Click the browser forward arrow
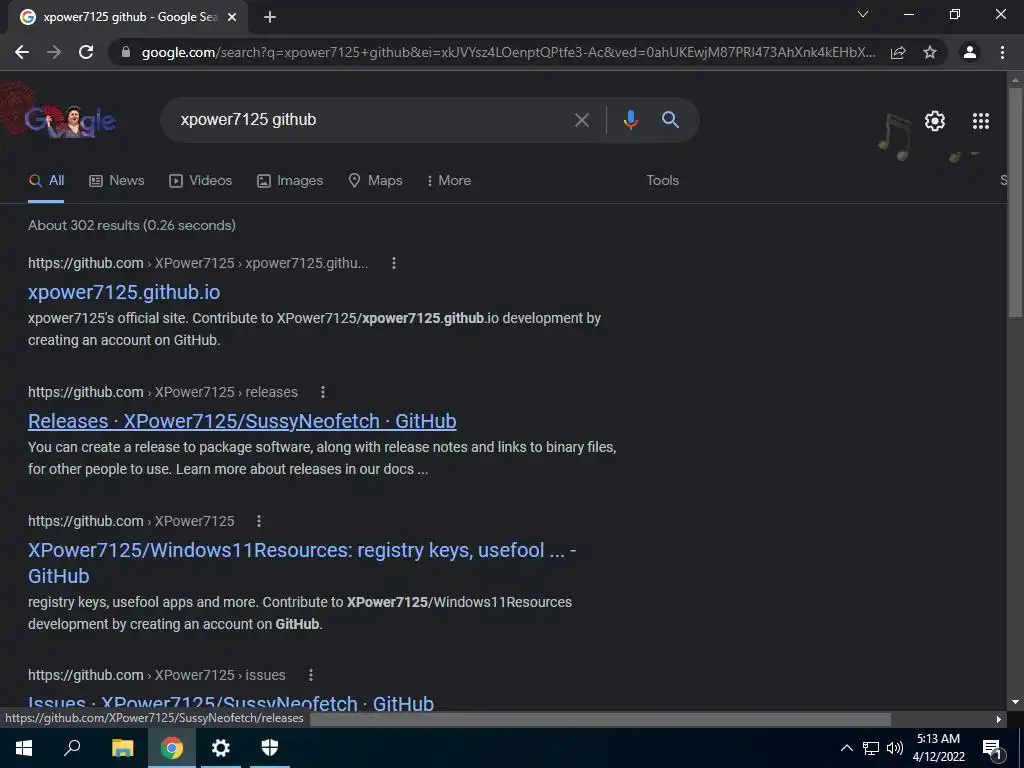The height and width of the screenshot is (768, 1024). pos(54,52)
